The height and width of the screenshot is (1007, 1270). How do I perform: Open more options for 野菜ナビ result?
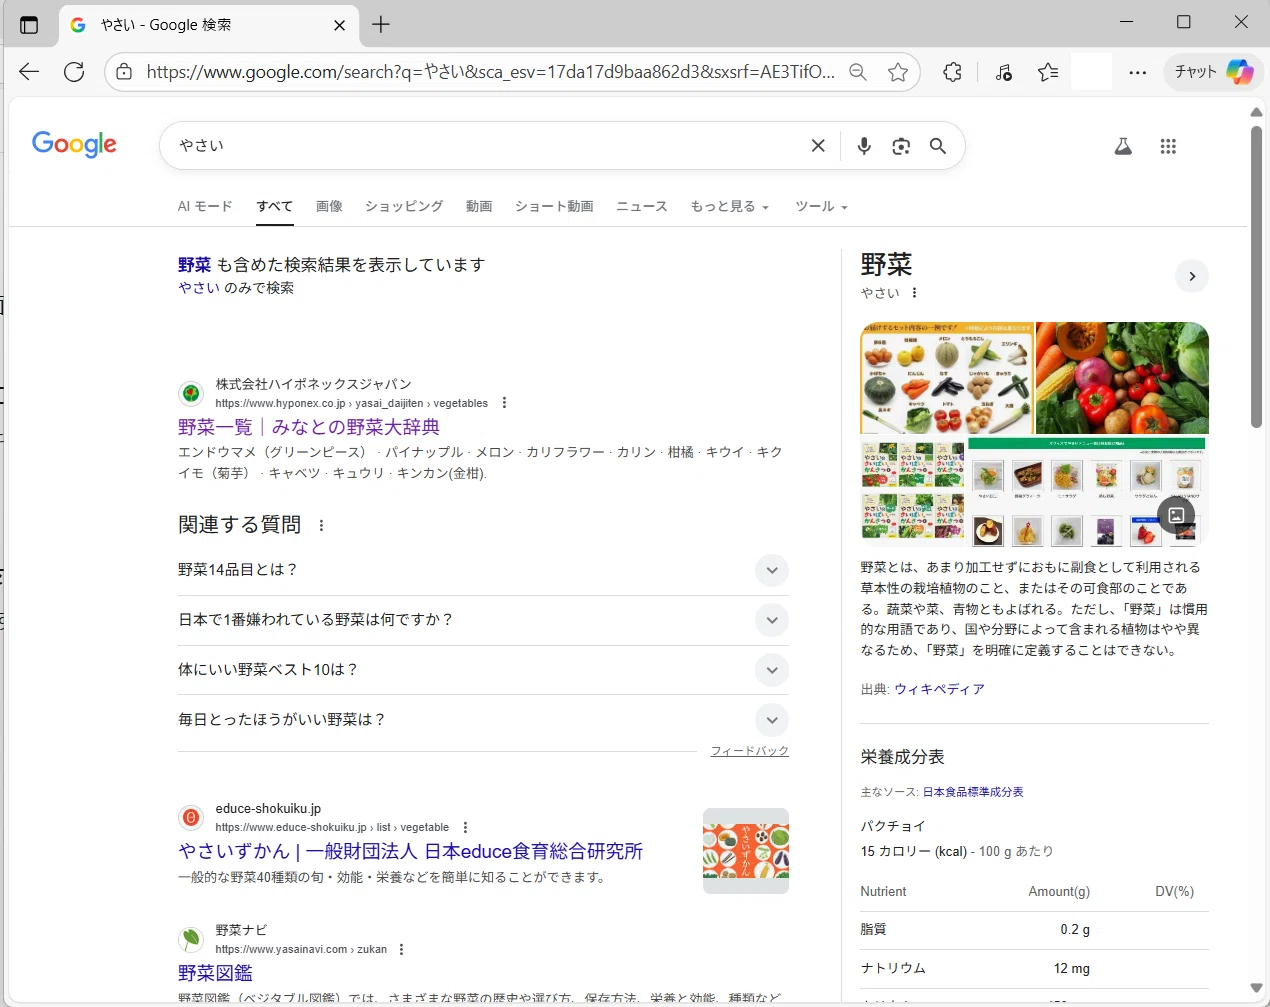click(x=401, y=949)
